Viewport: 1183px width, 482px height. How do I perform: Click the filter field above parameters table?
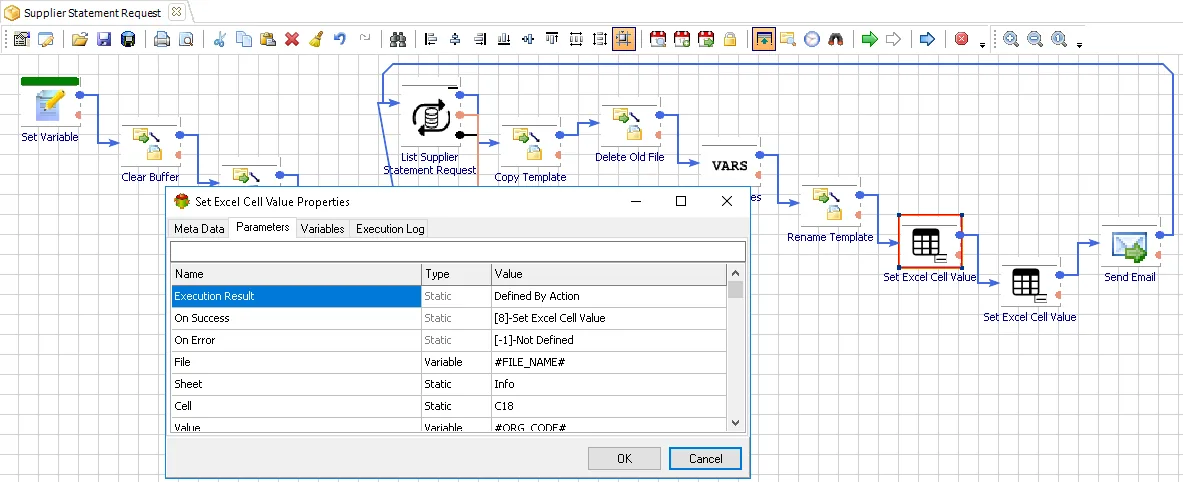[458, 251]
